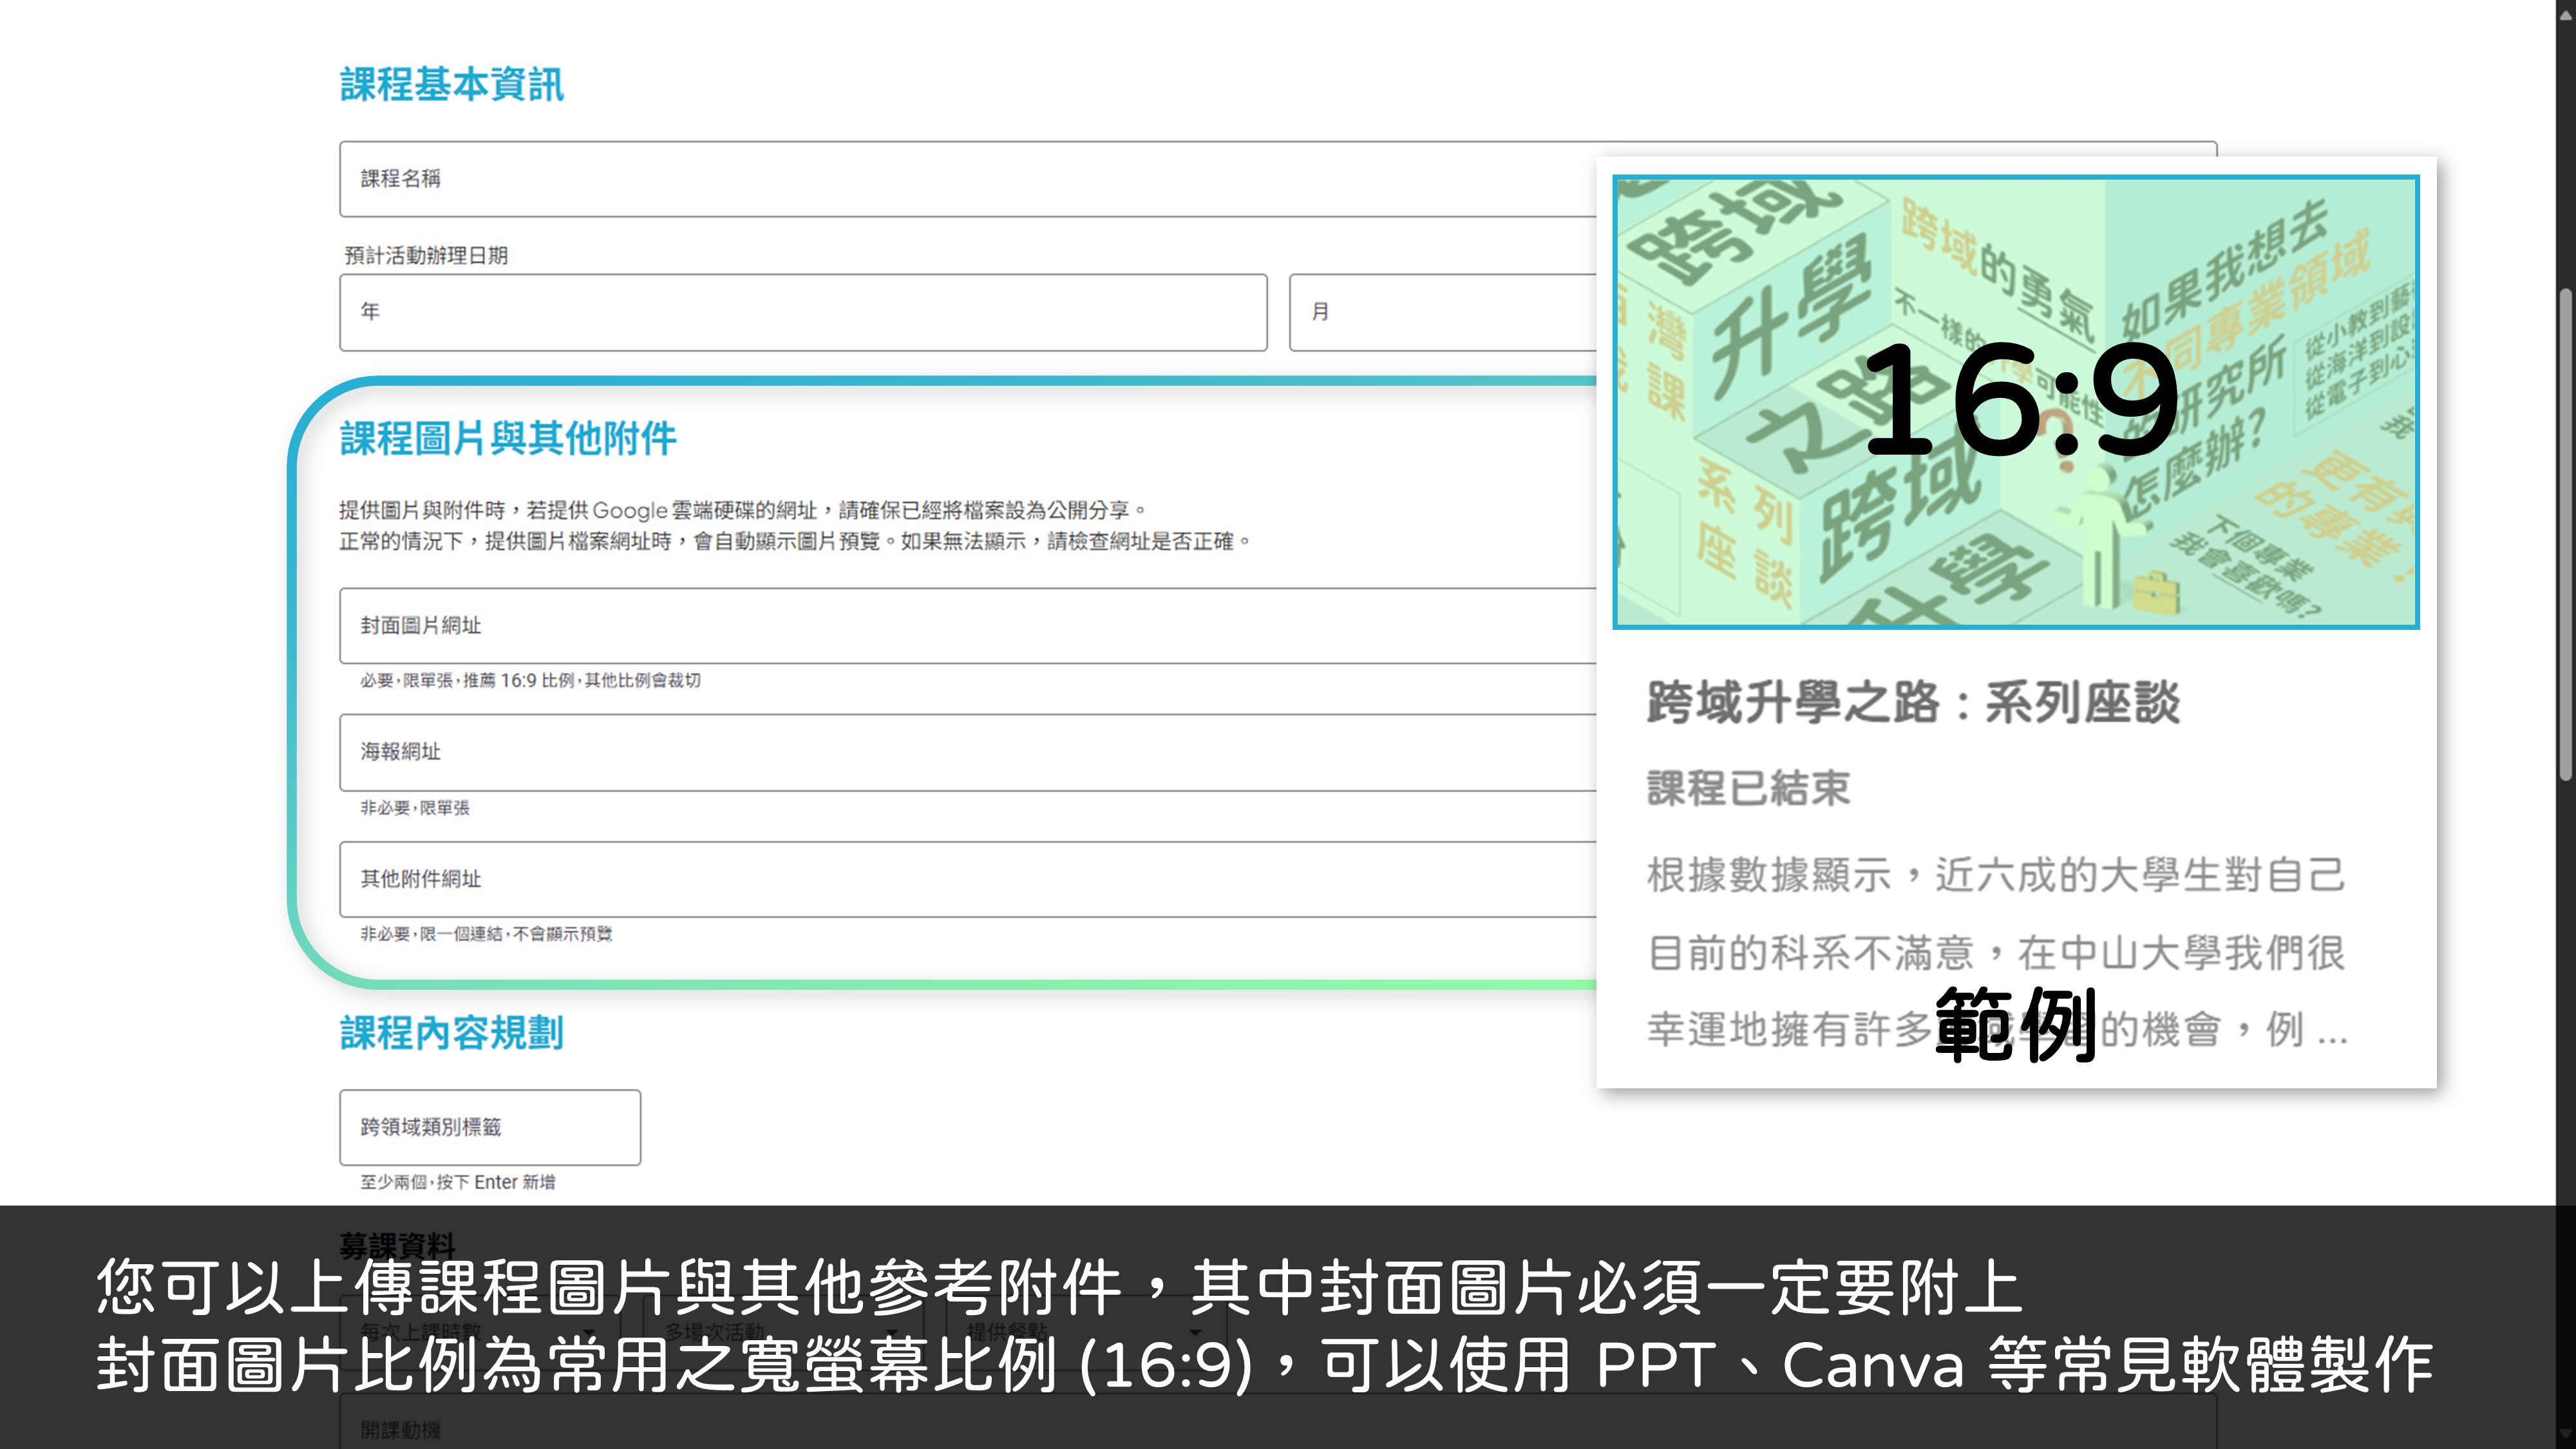This screenshot has width=2576, height=1449.
Task: Click the 16:9 example cover thumbnail
Action: tap(2016, 402)
